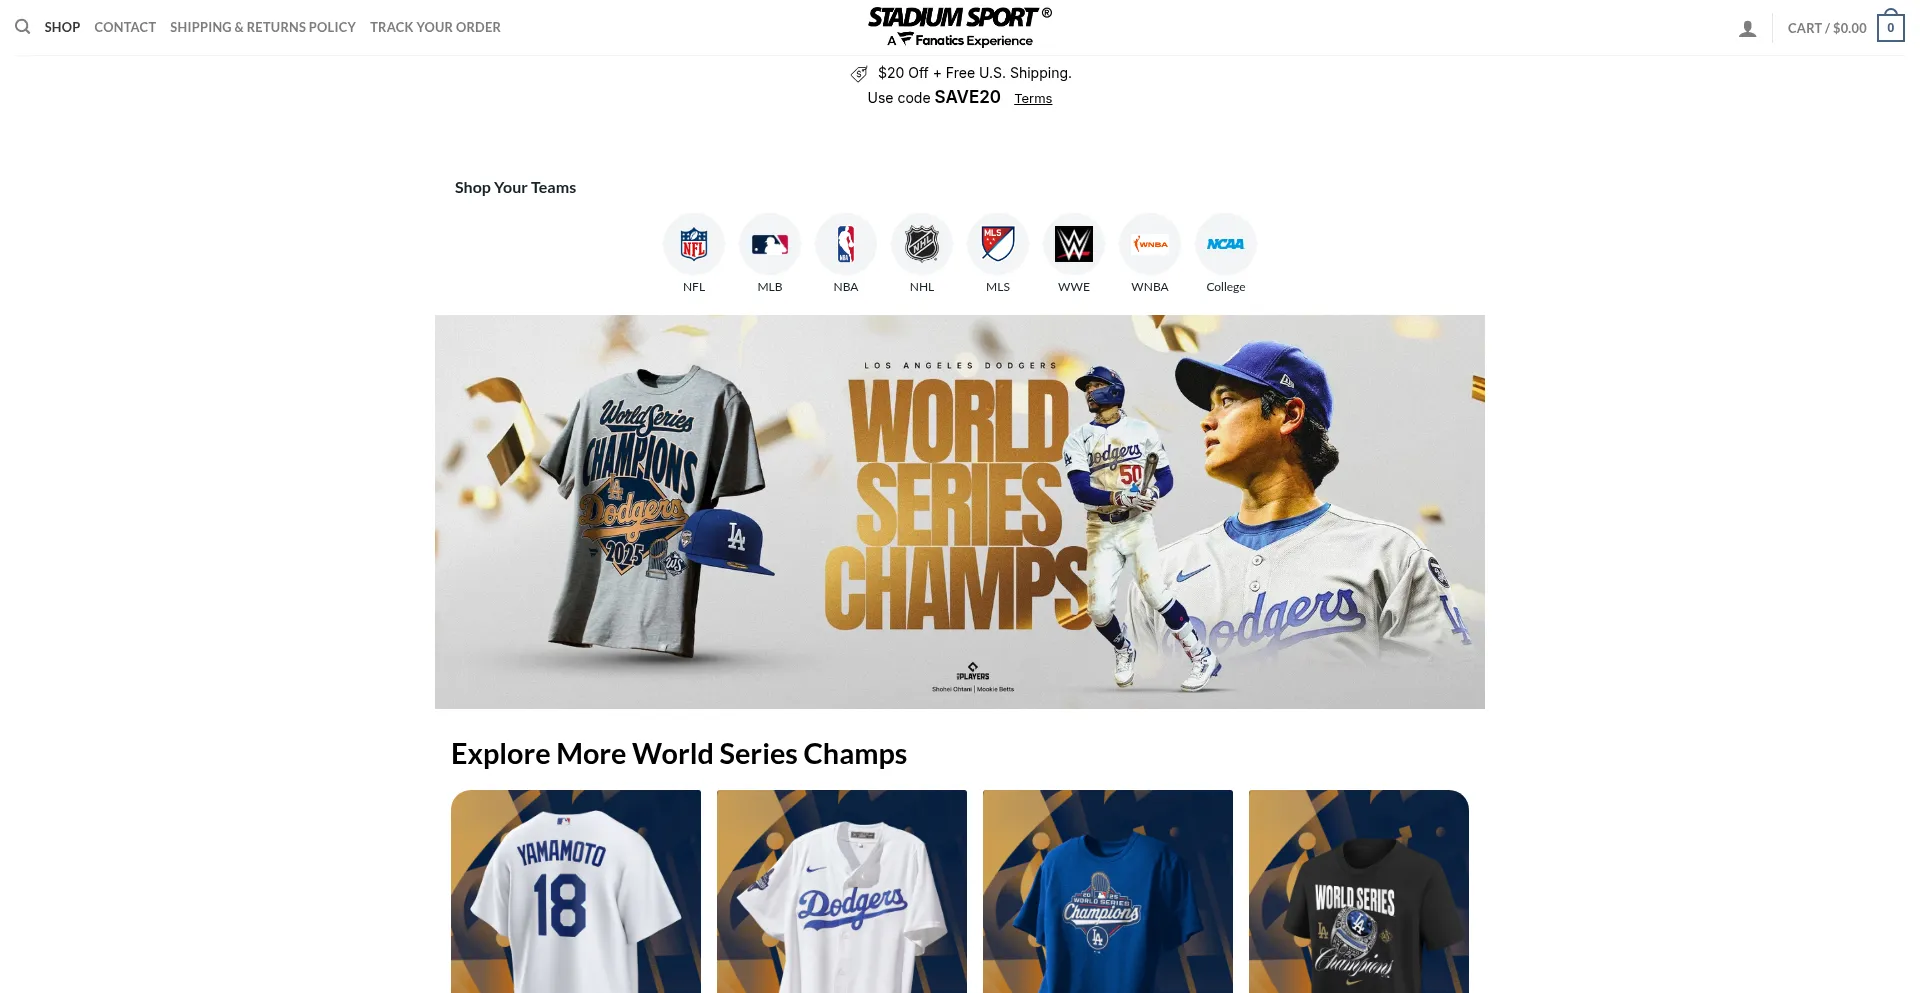Select the MLB league icon
The width and height of the screenshot is (1920, 993).
click(770, 244)
